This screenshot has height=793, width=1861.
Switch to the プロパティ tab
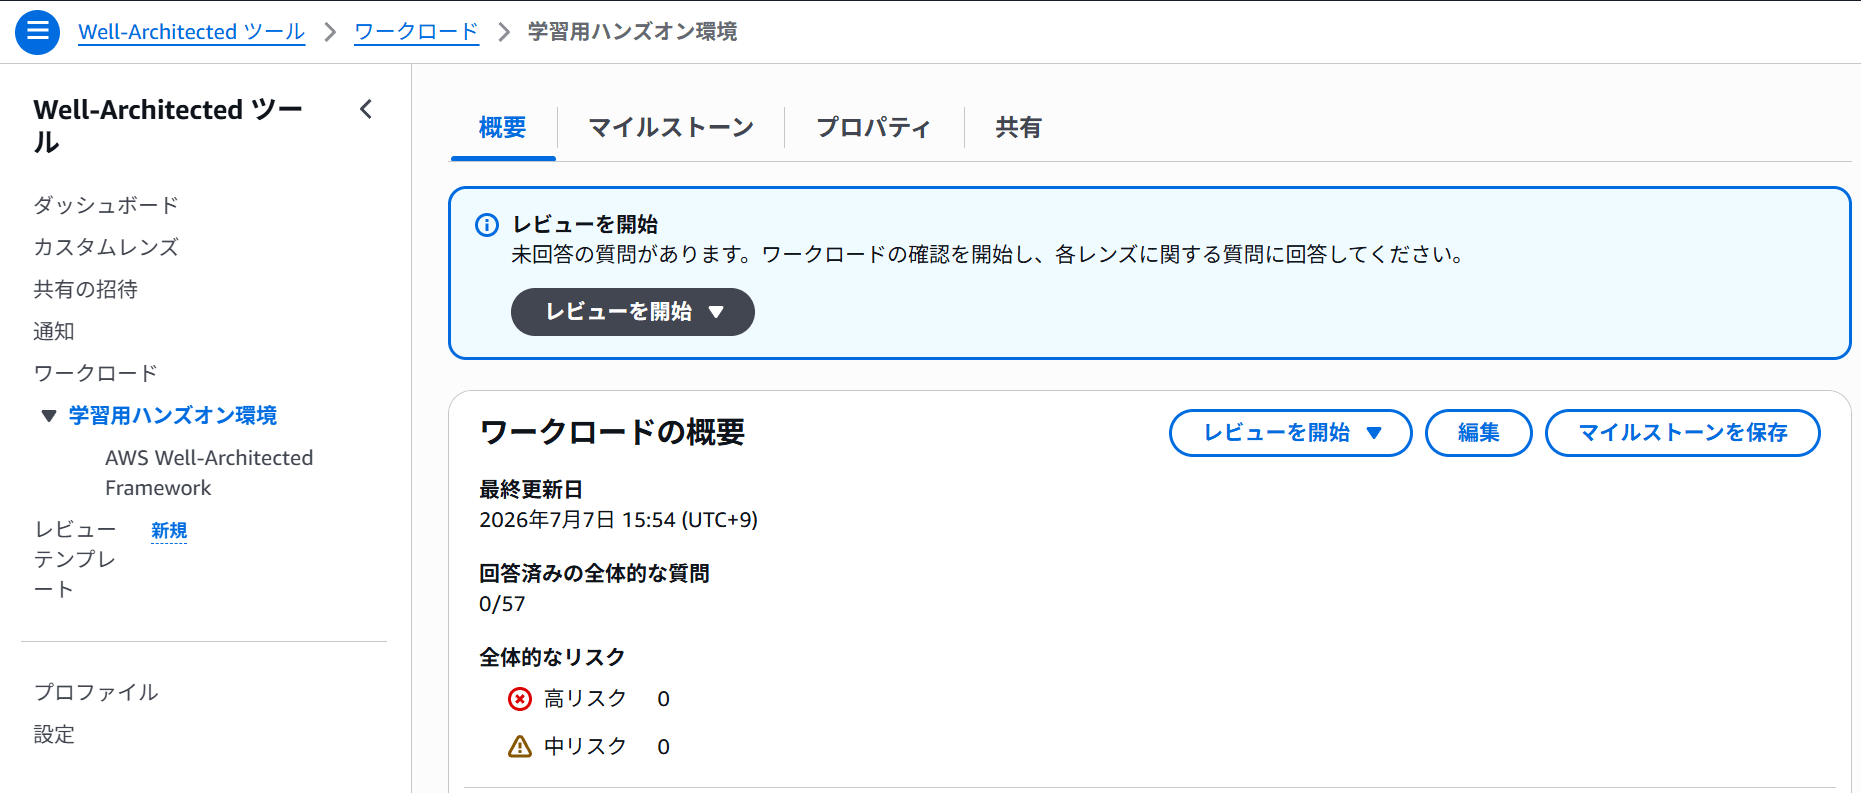[x=874, y=128]
